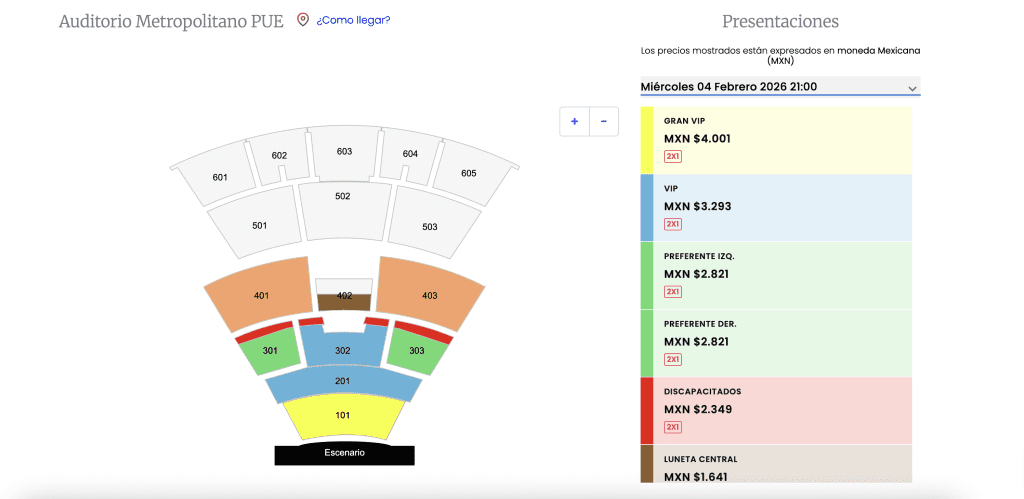This screenshot has width=1024, height=499.
Task: Click the yellow section 101 on map
Action: [x=343, y=415]
